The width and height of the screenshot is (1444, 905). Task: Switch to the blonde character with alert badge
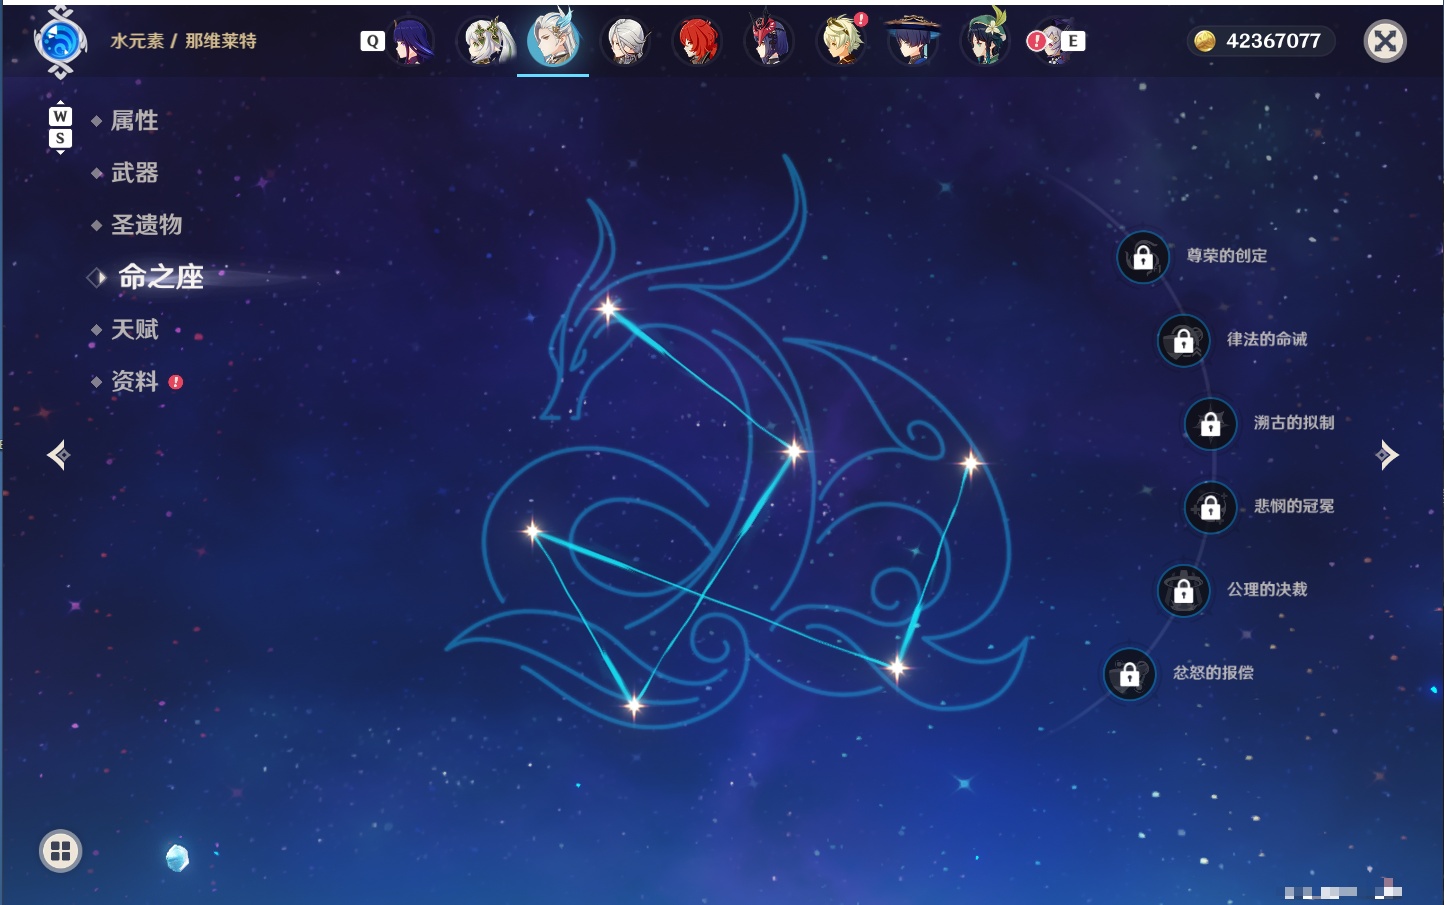tap(842, 41)
